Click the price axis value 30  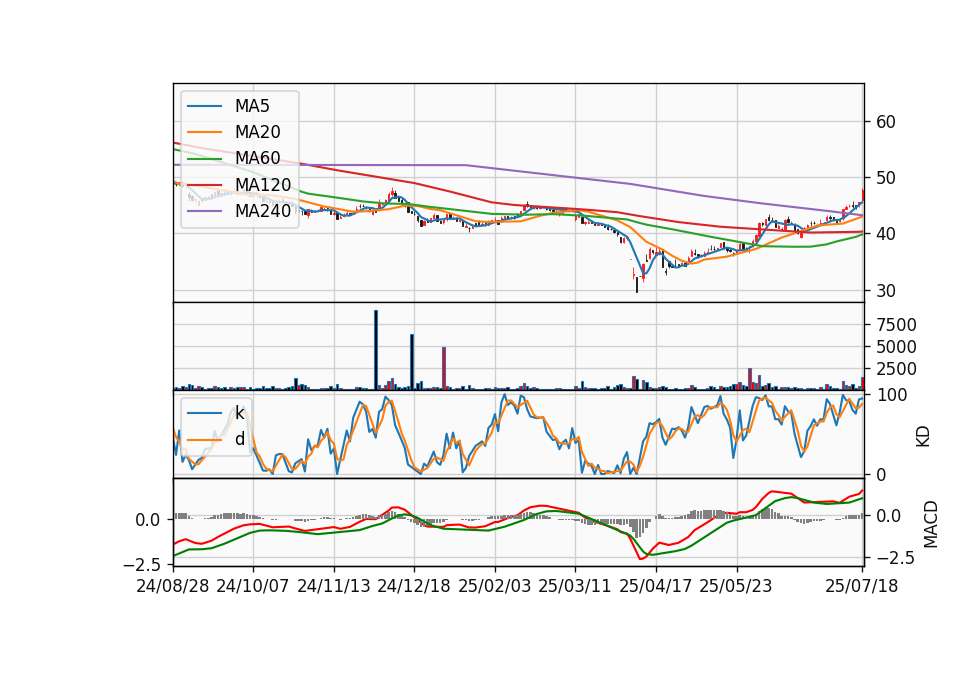[x=885, y=291]
